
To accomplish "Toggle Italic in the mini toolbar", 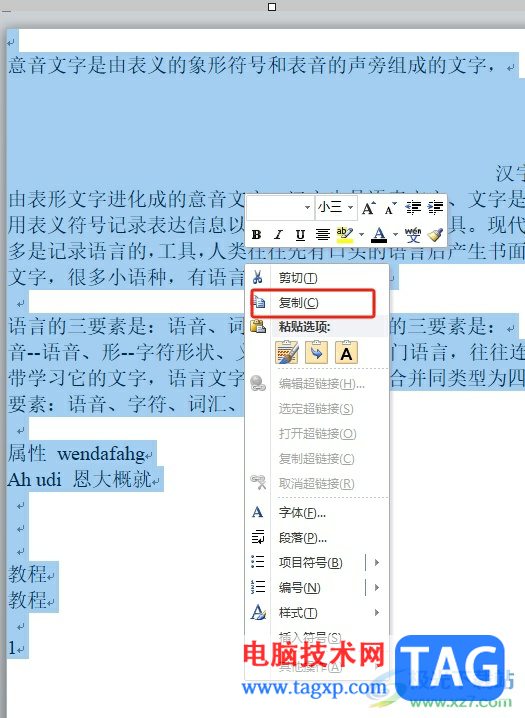I will [278, 235].
